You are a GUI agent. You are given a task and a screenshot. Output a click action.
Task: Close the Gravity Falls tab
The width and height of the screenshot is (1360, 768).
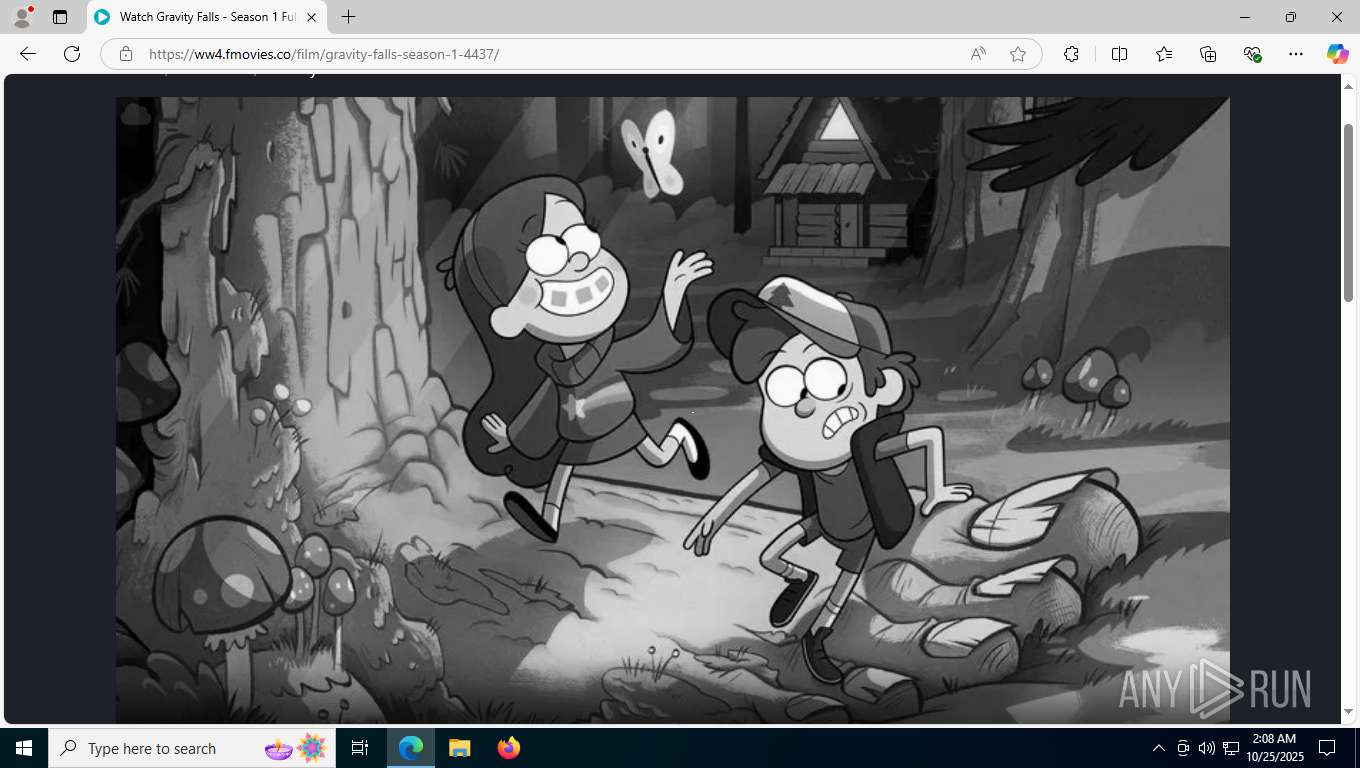311,17
